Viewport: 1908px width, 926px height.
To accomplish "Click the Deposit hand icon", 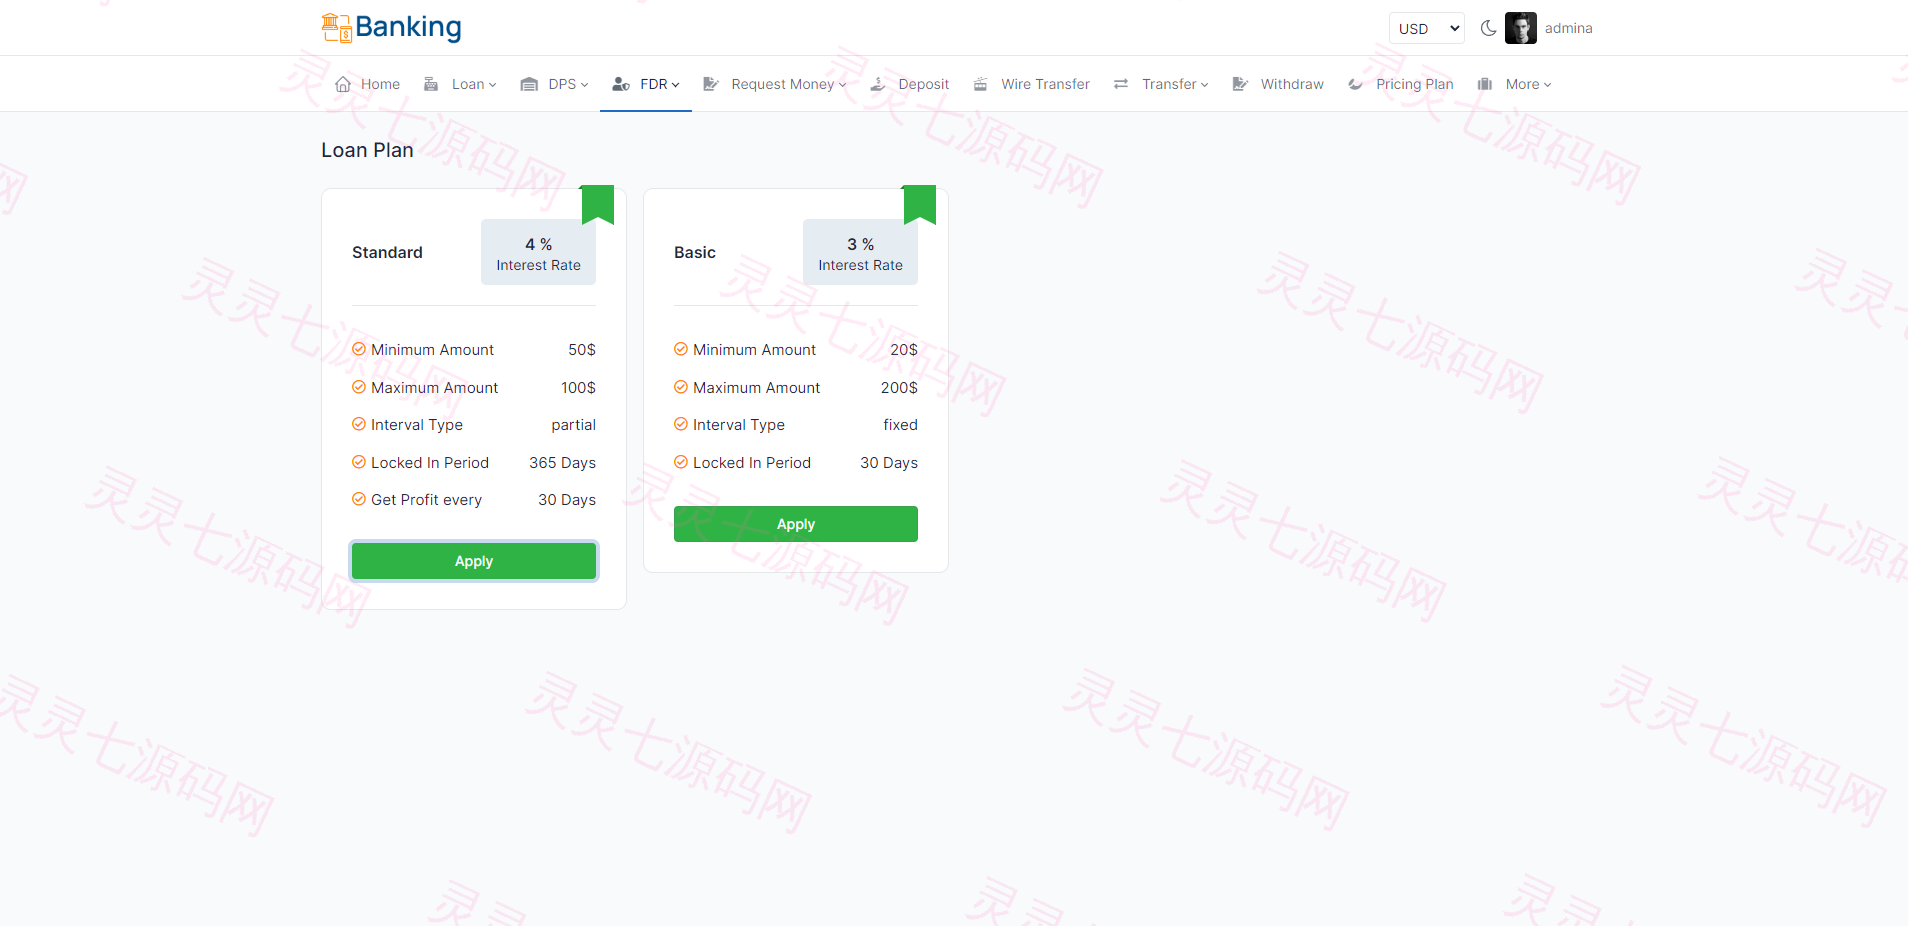I will coord(877,84).
